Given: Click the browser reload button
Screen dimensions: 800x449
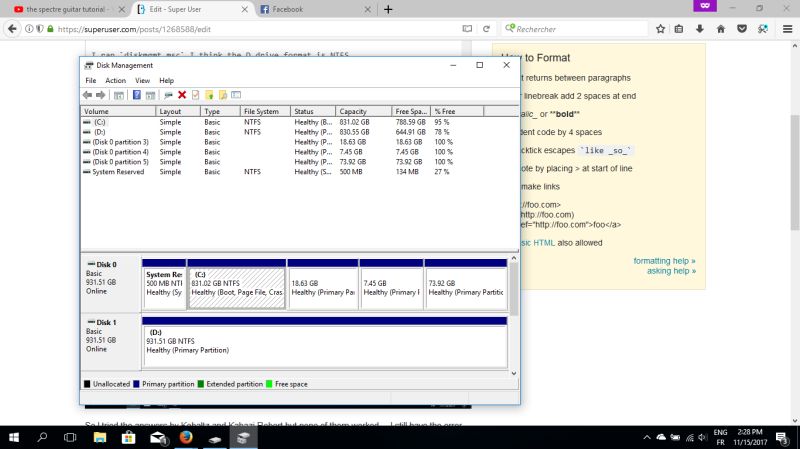Looking at the screenshot, I should (x=487, y=29).
